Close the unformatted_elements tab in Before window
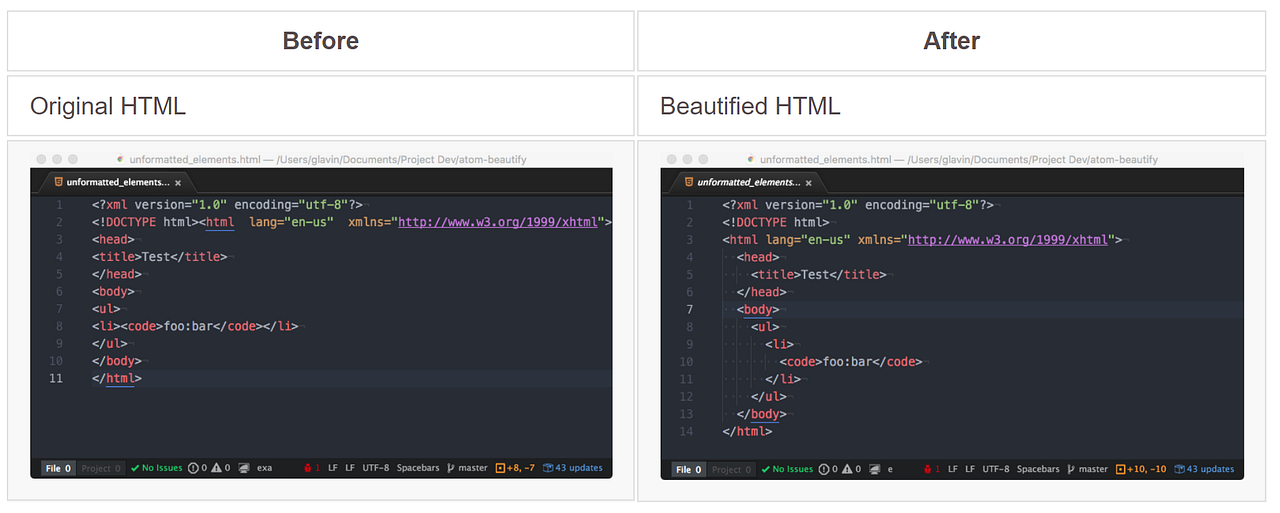Image resolution: width=1280 pixels, height=513 pixels. (178, 183)
